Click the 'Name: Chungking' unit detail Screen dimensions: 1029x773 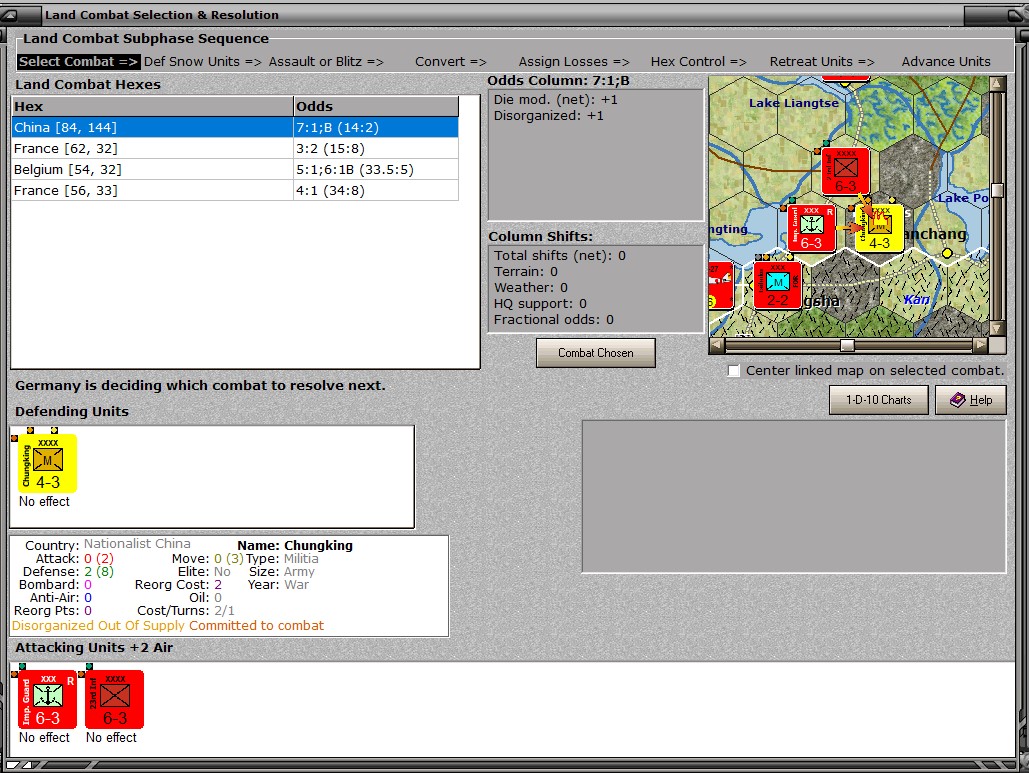tap(295, 545)
